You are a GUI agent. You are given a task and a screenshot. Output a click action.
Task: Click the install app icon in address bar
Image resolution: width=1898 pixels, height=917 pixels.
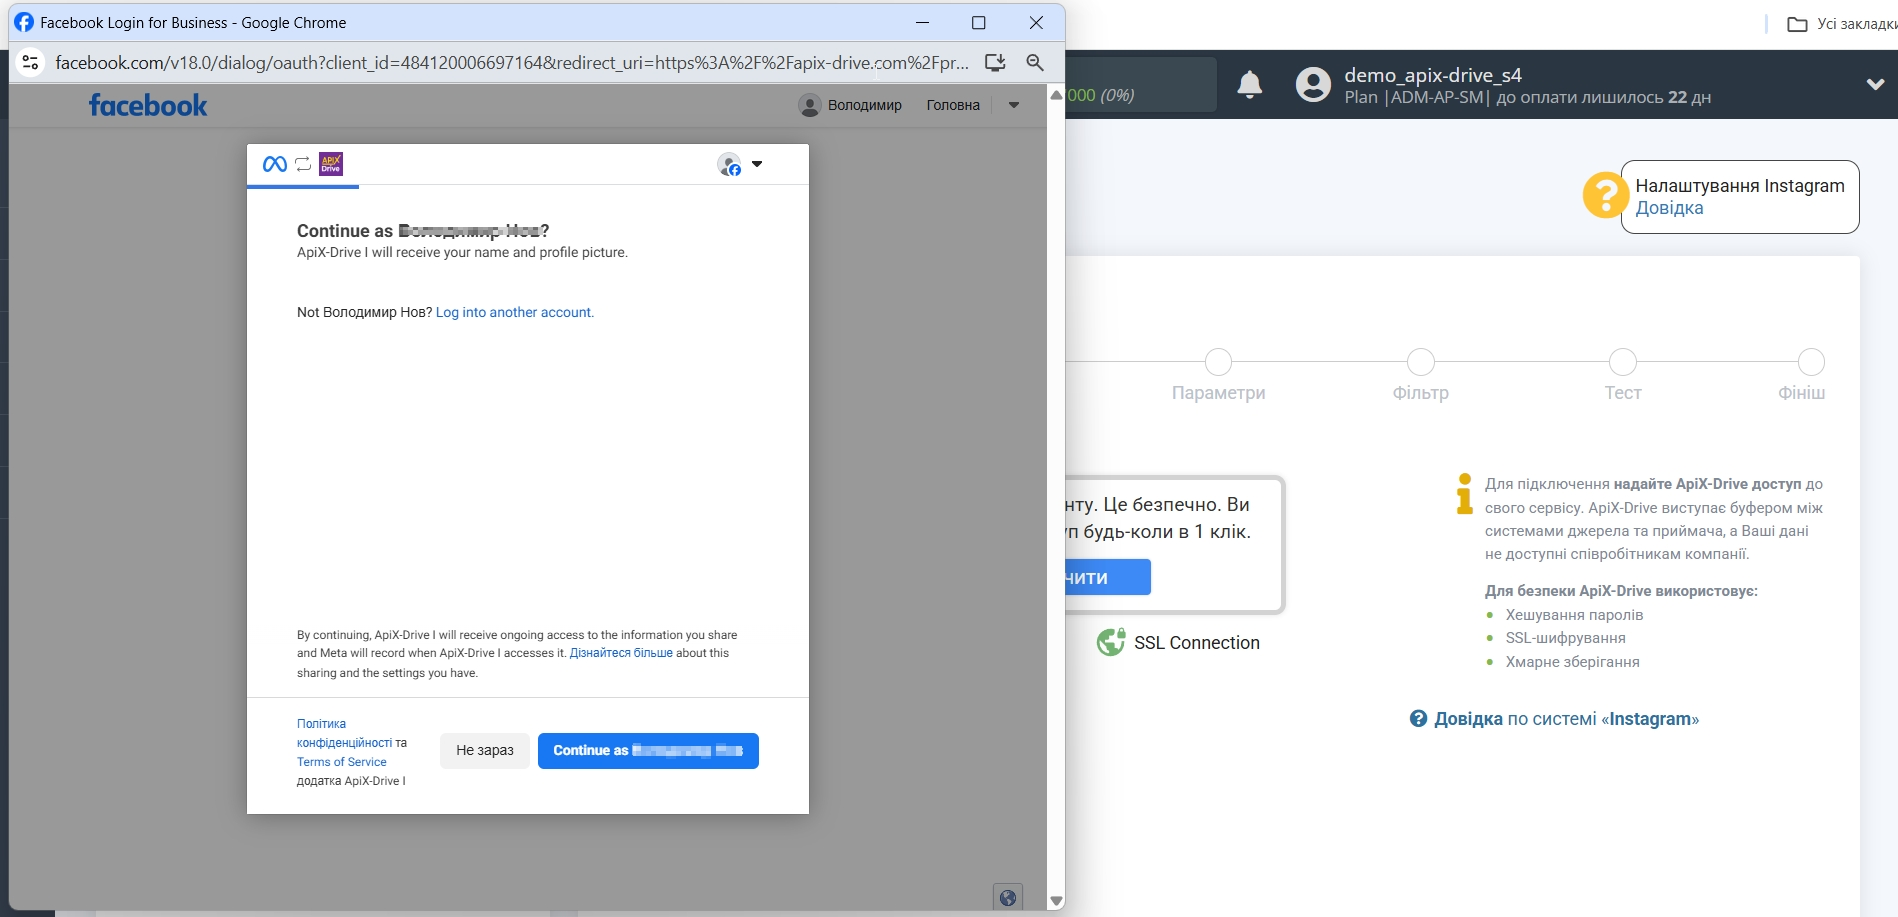(x=995, y=62)
